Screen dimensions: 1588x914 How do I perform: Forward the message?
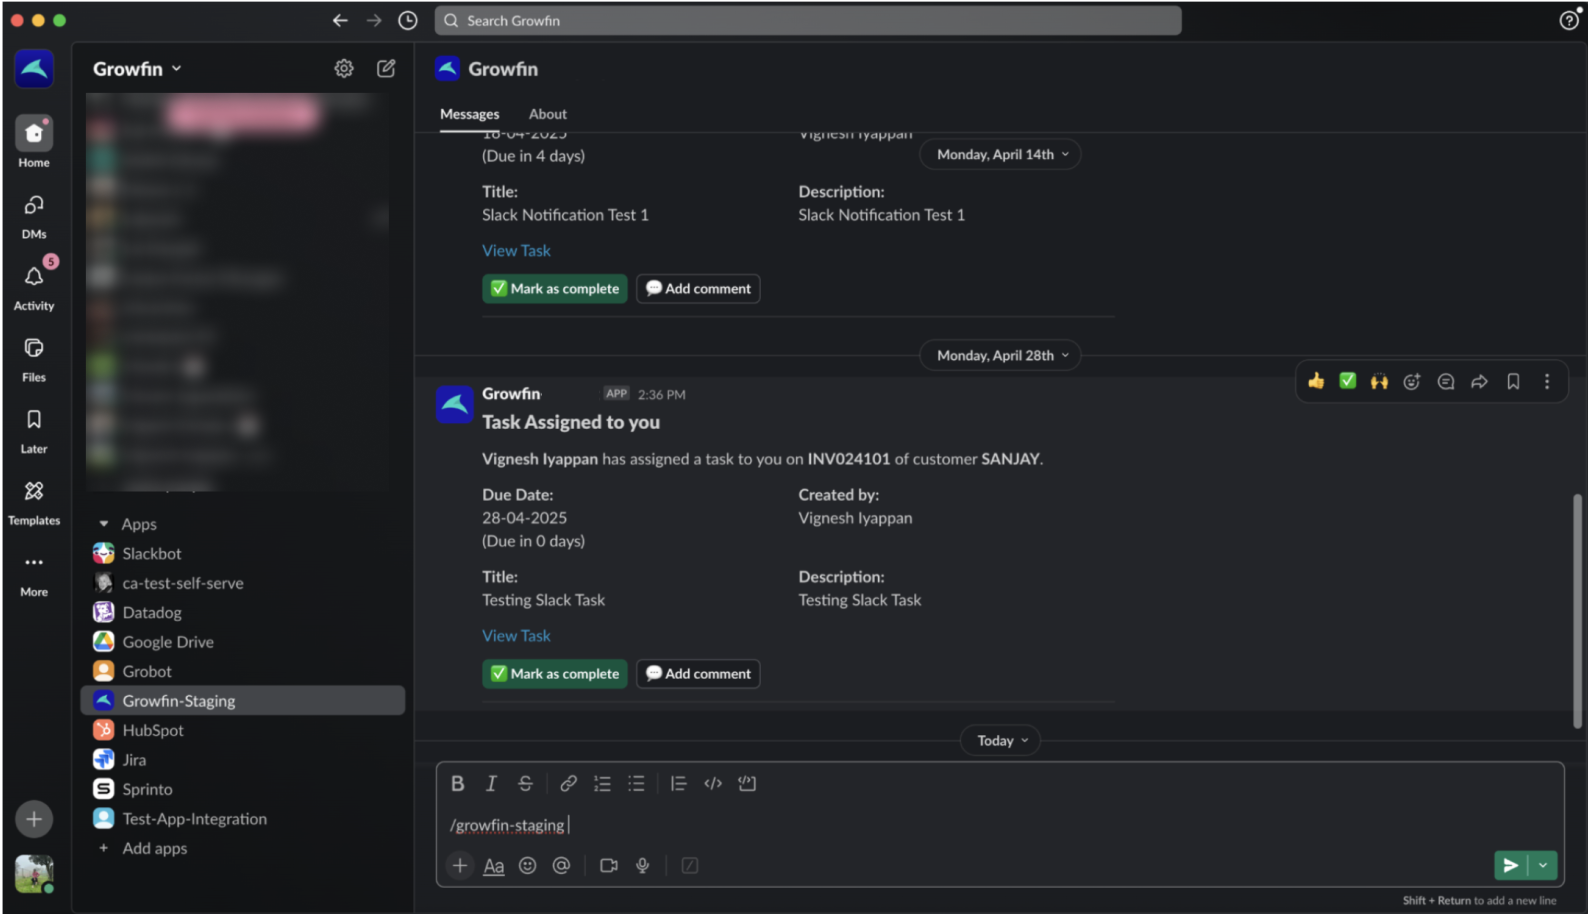pos(1480,381)
